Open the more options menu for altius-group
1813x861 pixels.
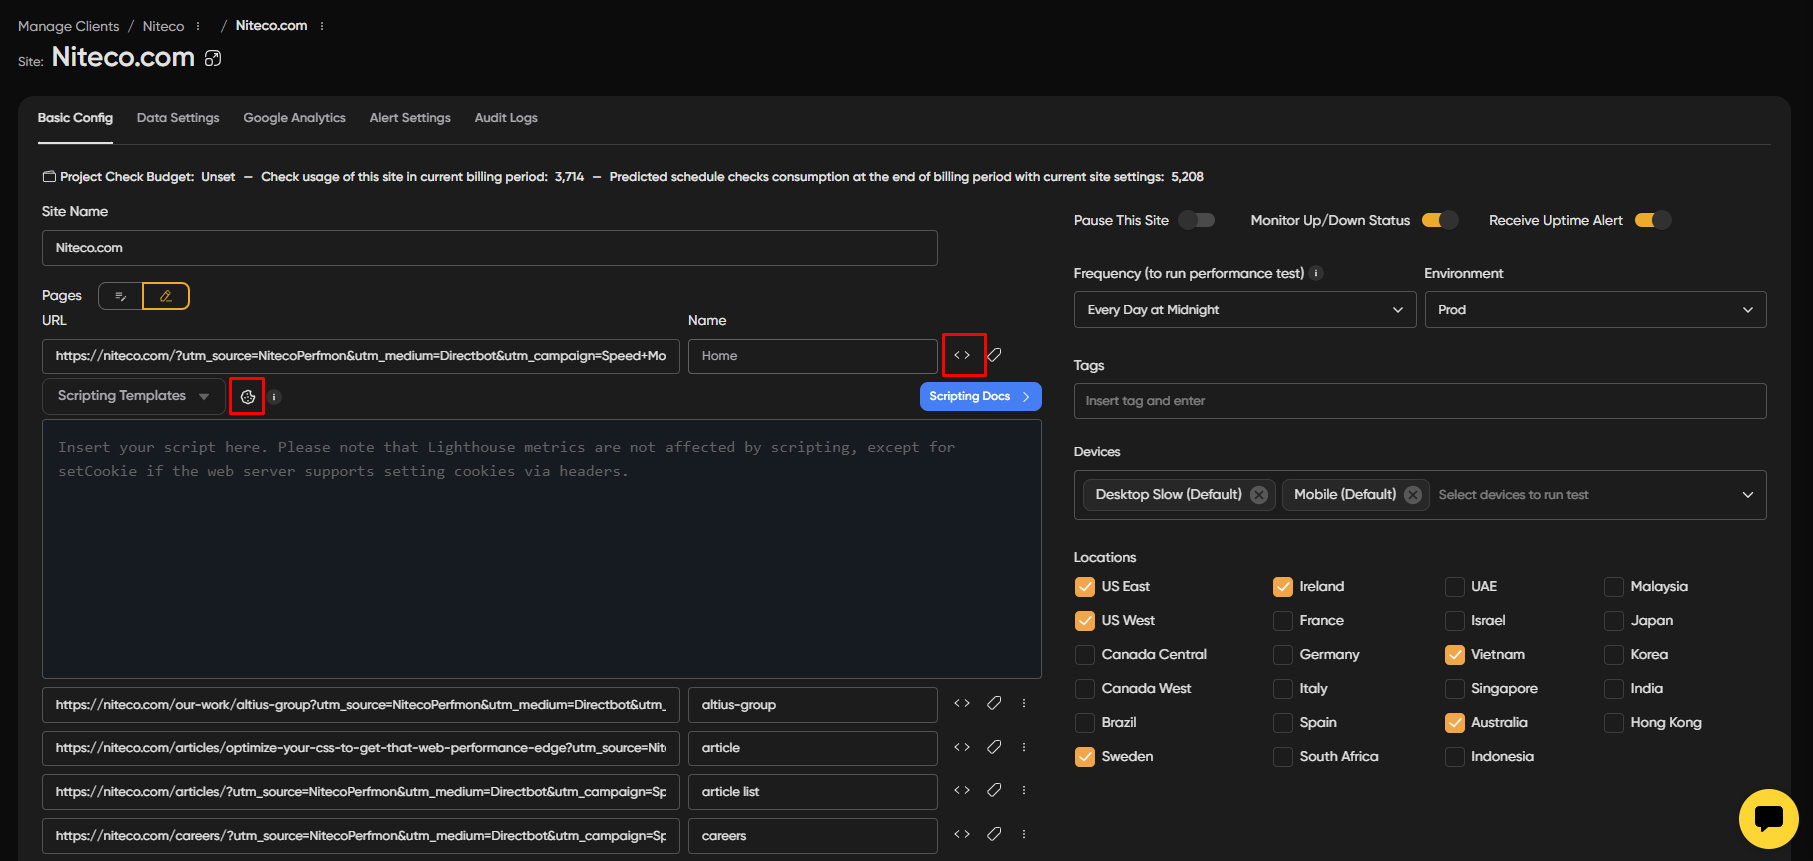pos(1024,703)
